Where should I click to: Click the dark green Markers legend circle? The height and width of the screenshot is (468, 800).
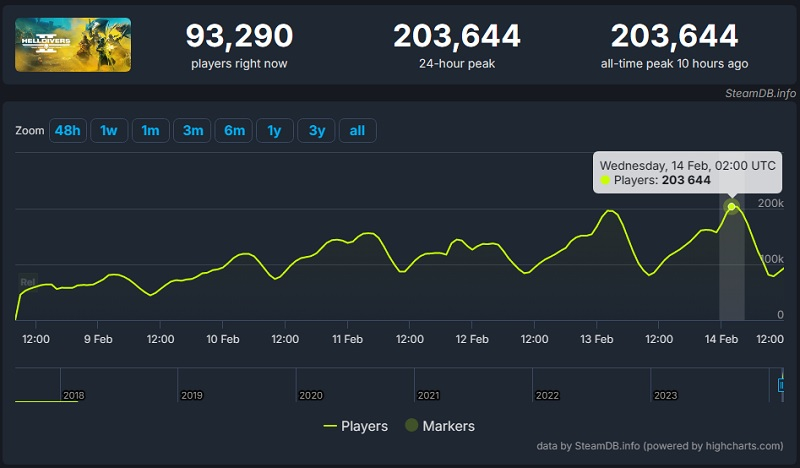[x=410, y=426]
